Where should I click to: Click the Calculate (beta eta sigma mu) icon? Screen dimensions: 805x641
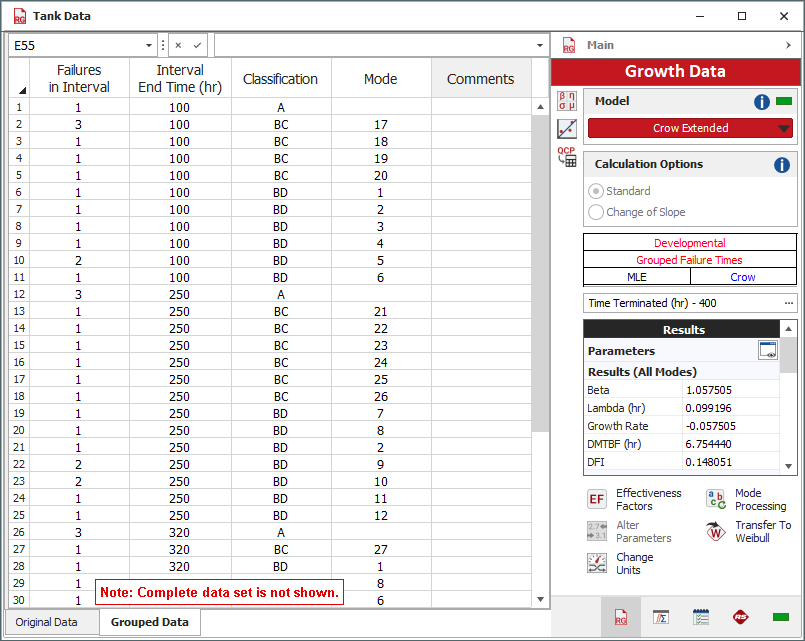(x=567, y=101)
